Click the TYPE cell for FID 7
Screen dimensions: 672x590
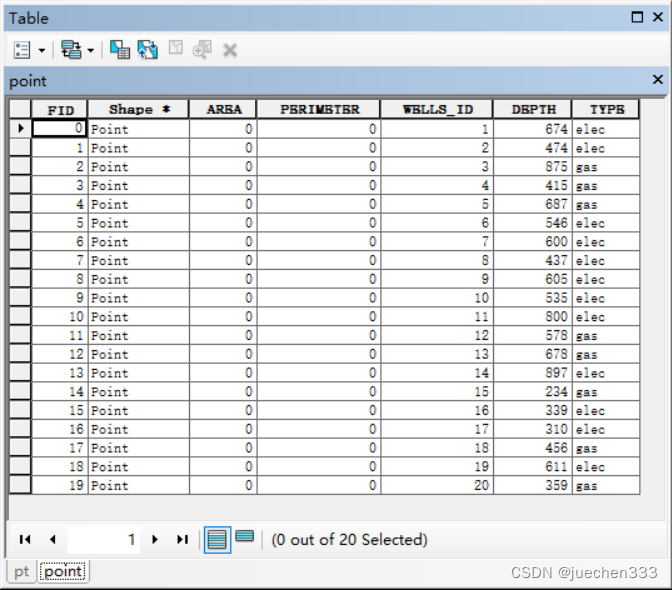pos(606,261)
